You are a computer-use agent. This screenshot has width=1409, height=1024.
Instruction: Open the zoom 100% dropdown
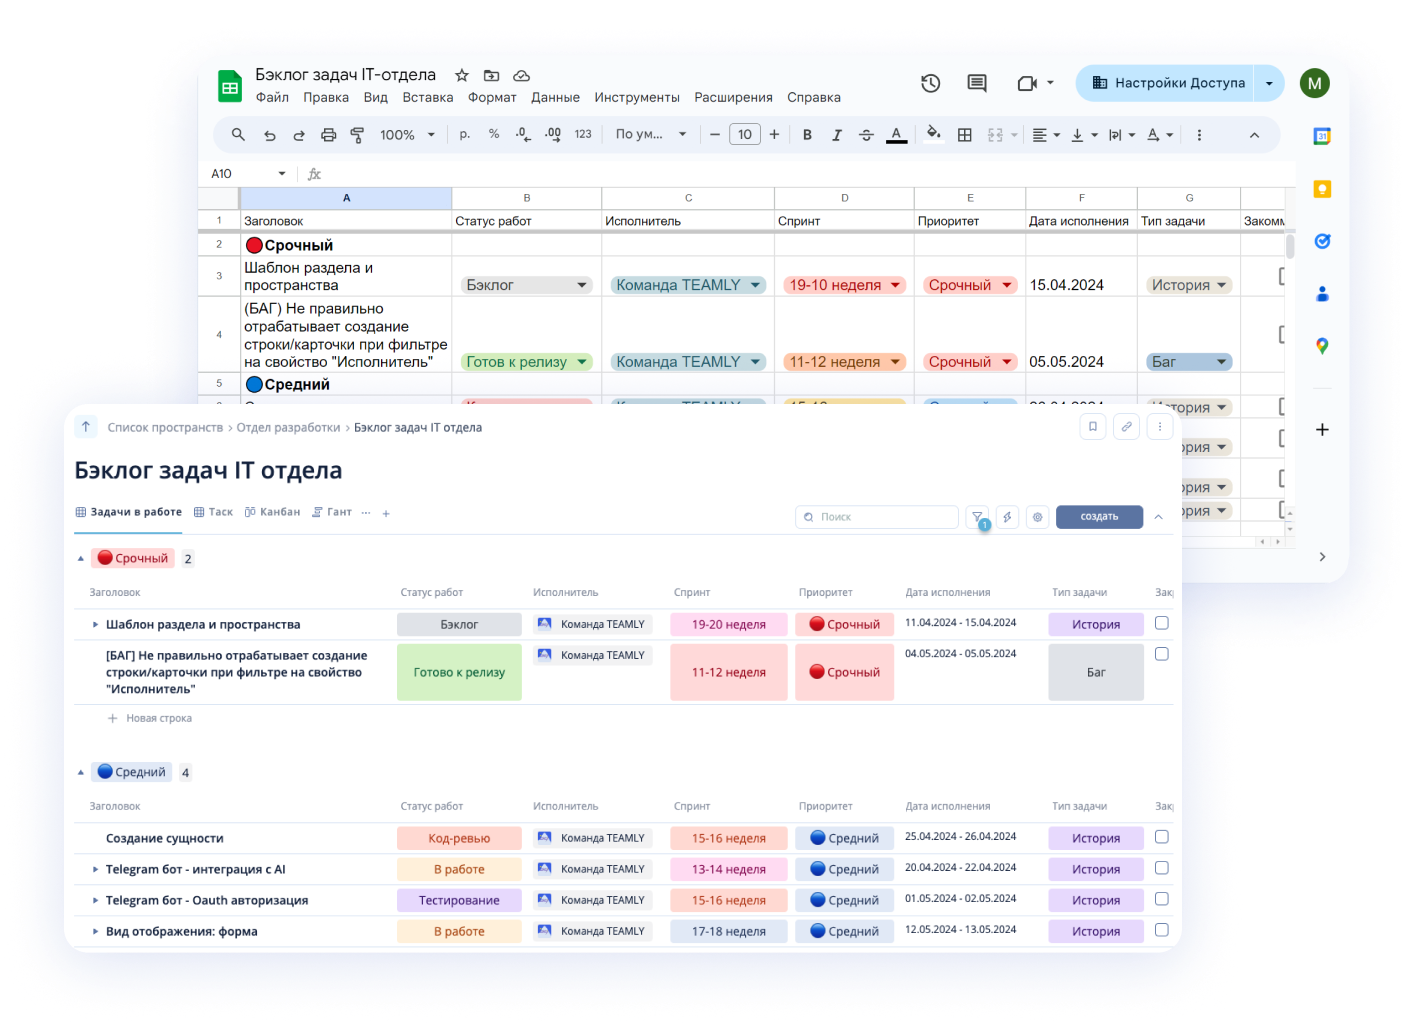[x=407, y=135]
